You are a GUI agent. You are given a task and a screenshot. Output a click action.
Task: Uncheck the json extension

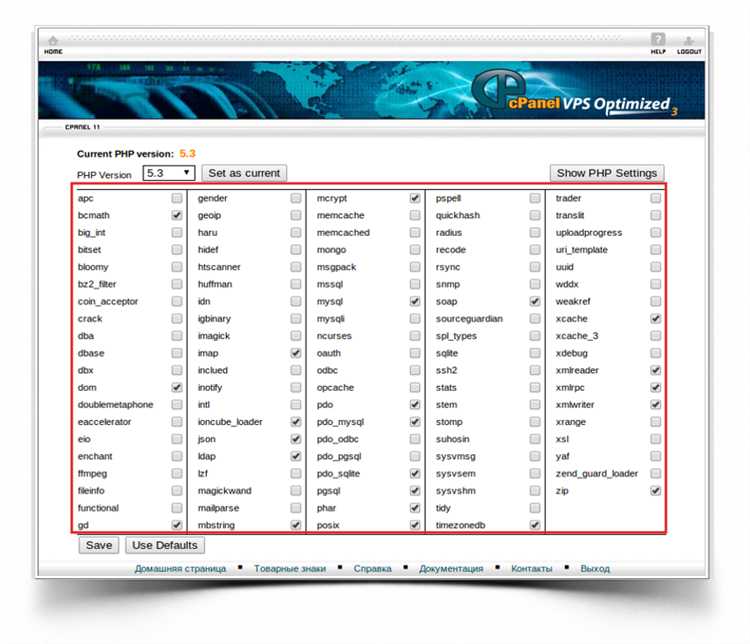click(296, 439)
